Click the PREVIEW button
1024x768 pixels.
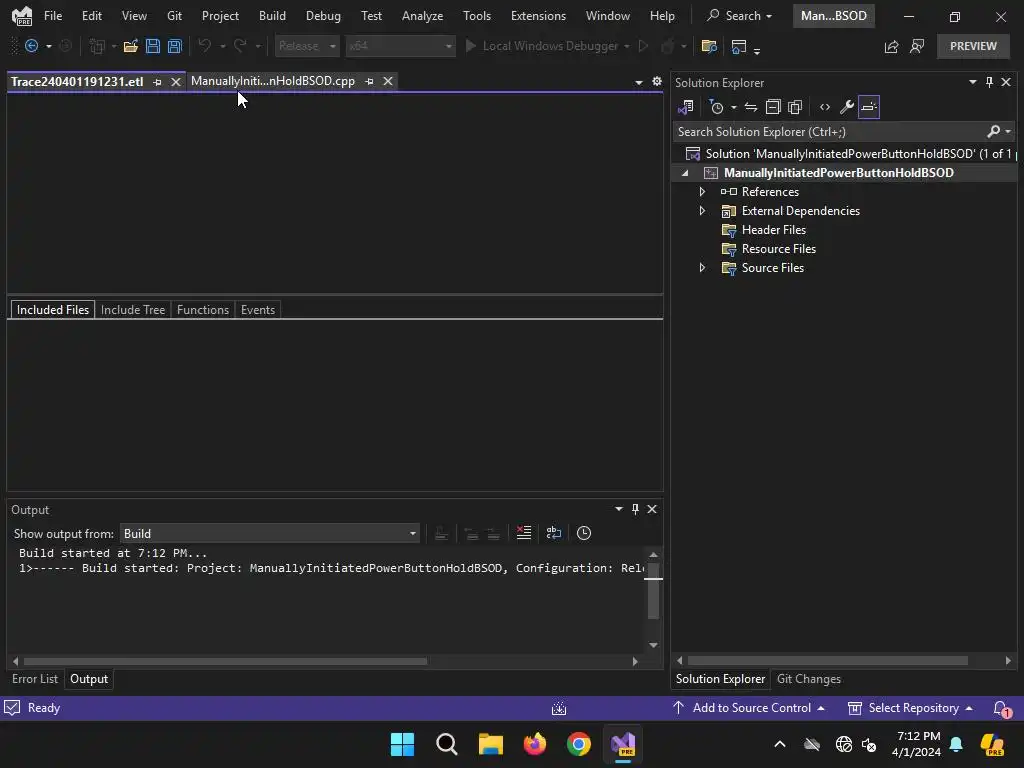click(x=973, y=46)
